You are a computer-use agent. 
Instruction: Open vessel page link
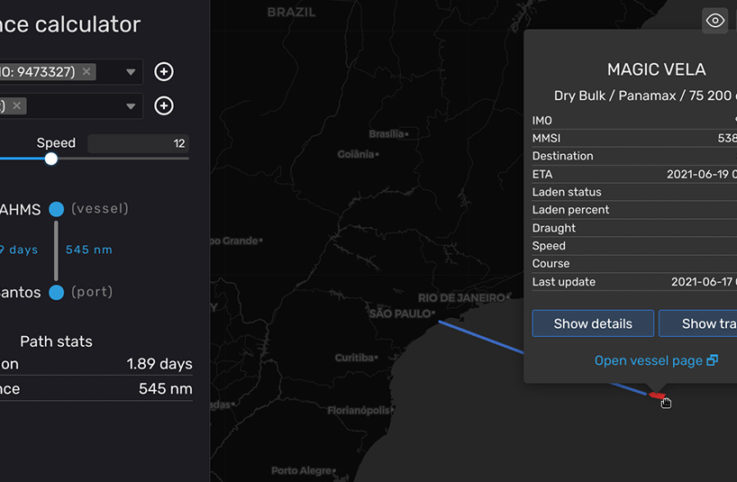click(656, 361)
